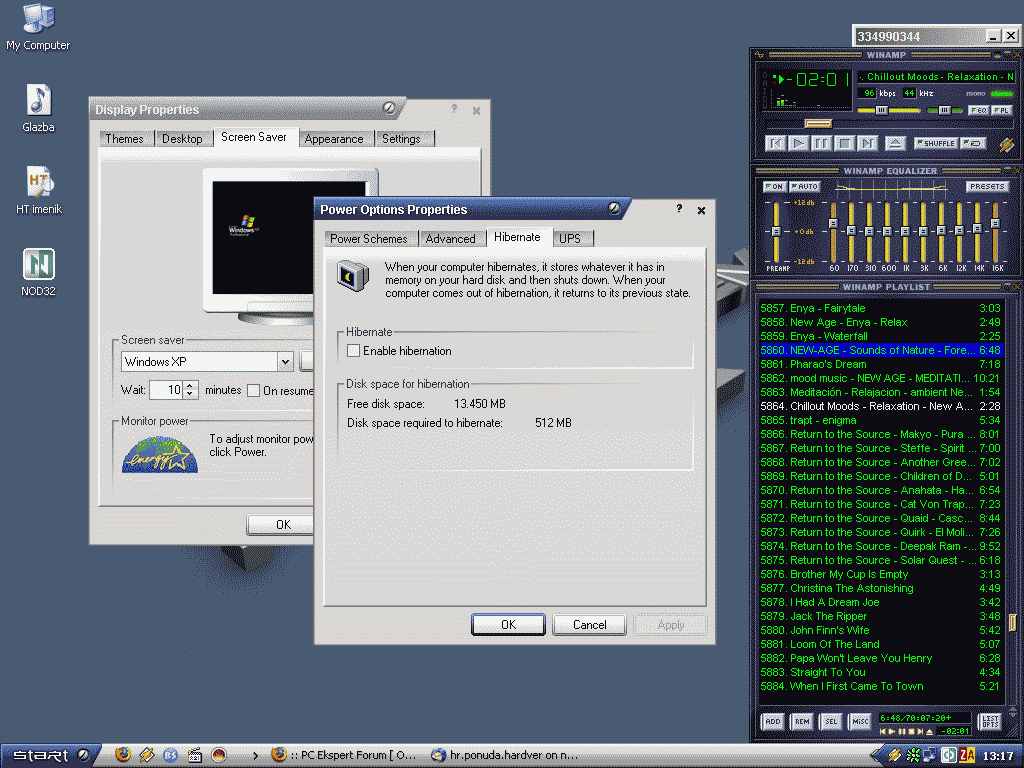
Task: Click Cancel in Power Options dialog
Action: 590,625
